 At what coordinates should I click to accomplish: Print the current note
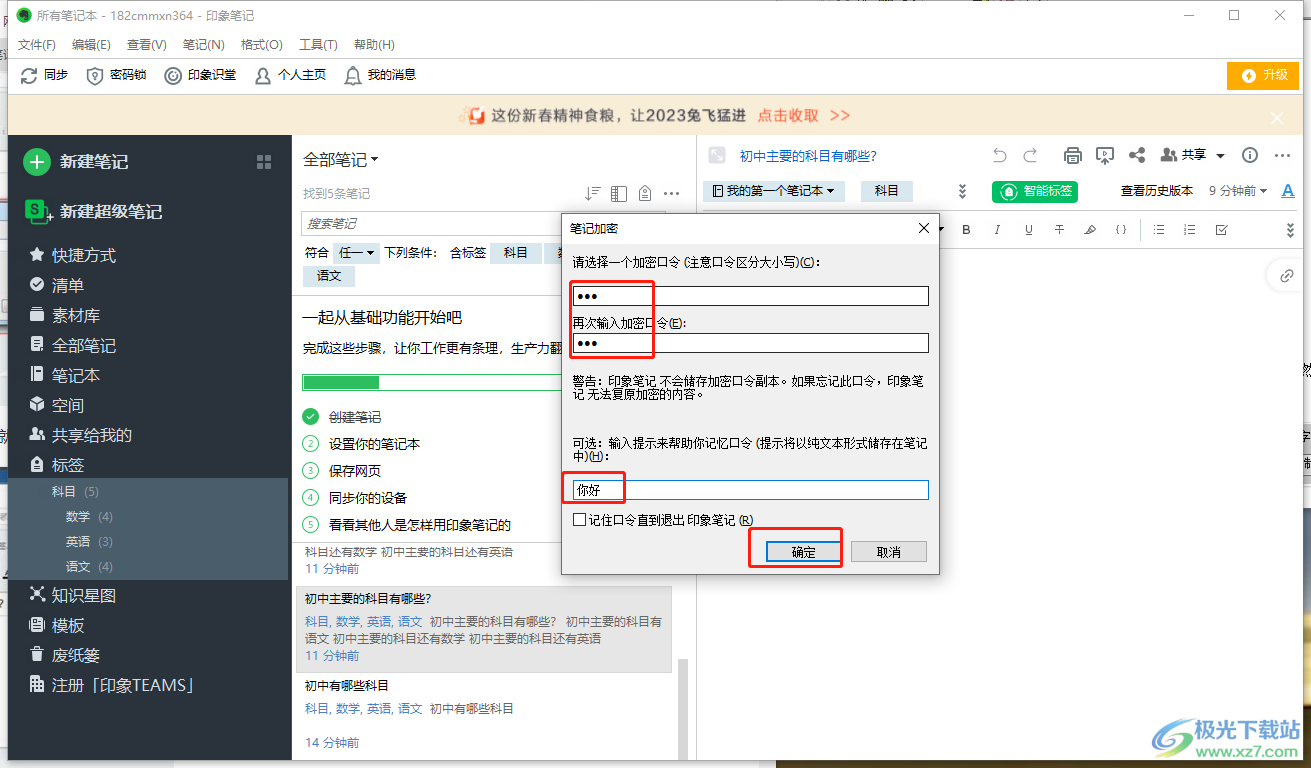coord(1073,155)
